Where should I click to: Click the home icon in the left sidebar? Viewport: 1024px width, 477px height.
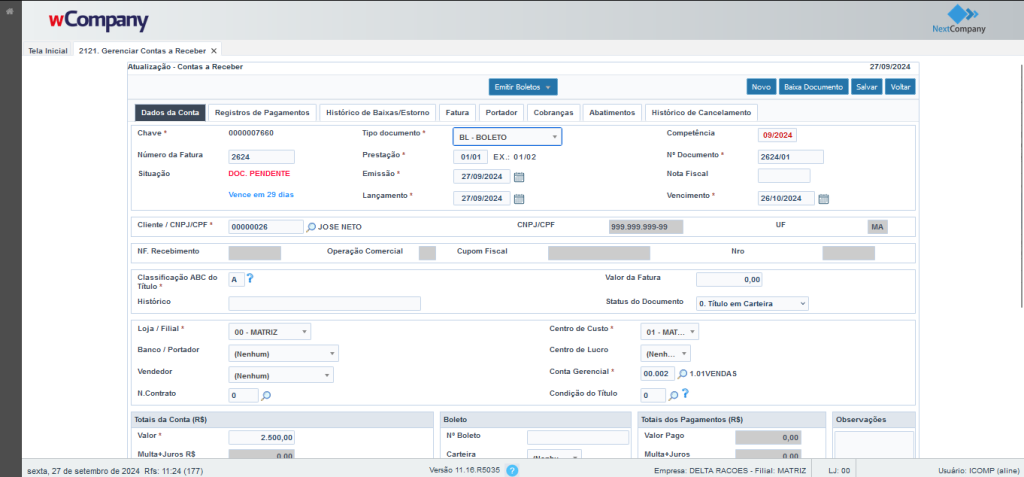tap(9, 11)
